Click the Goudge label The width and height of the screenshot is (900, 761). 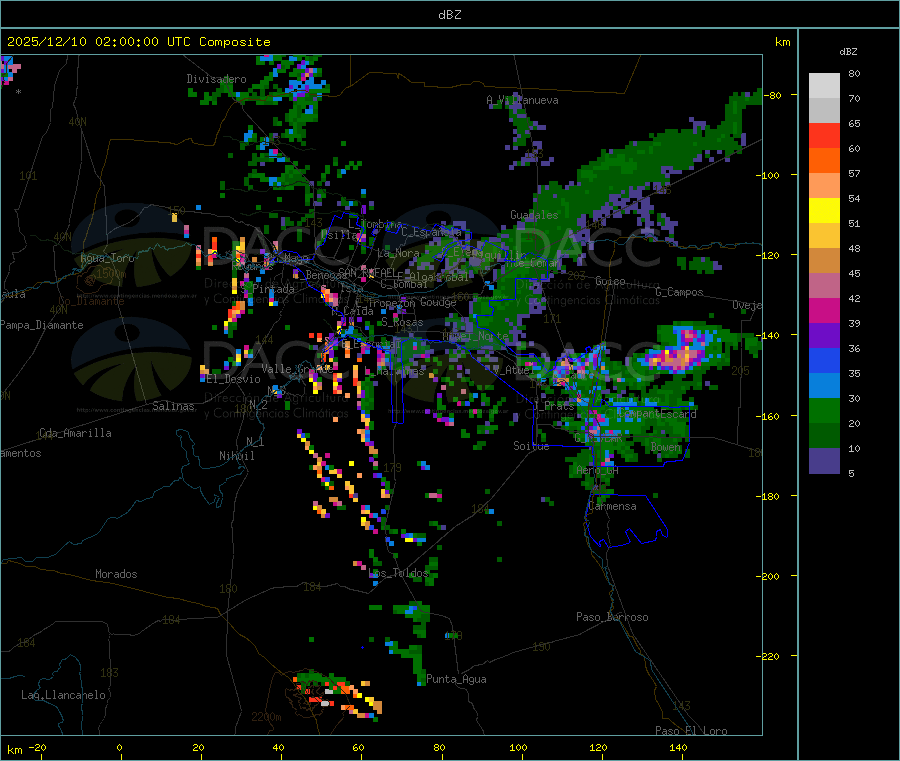tap(438, 302)
